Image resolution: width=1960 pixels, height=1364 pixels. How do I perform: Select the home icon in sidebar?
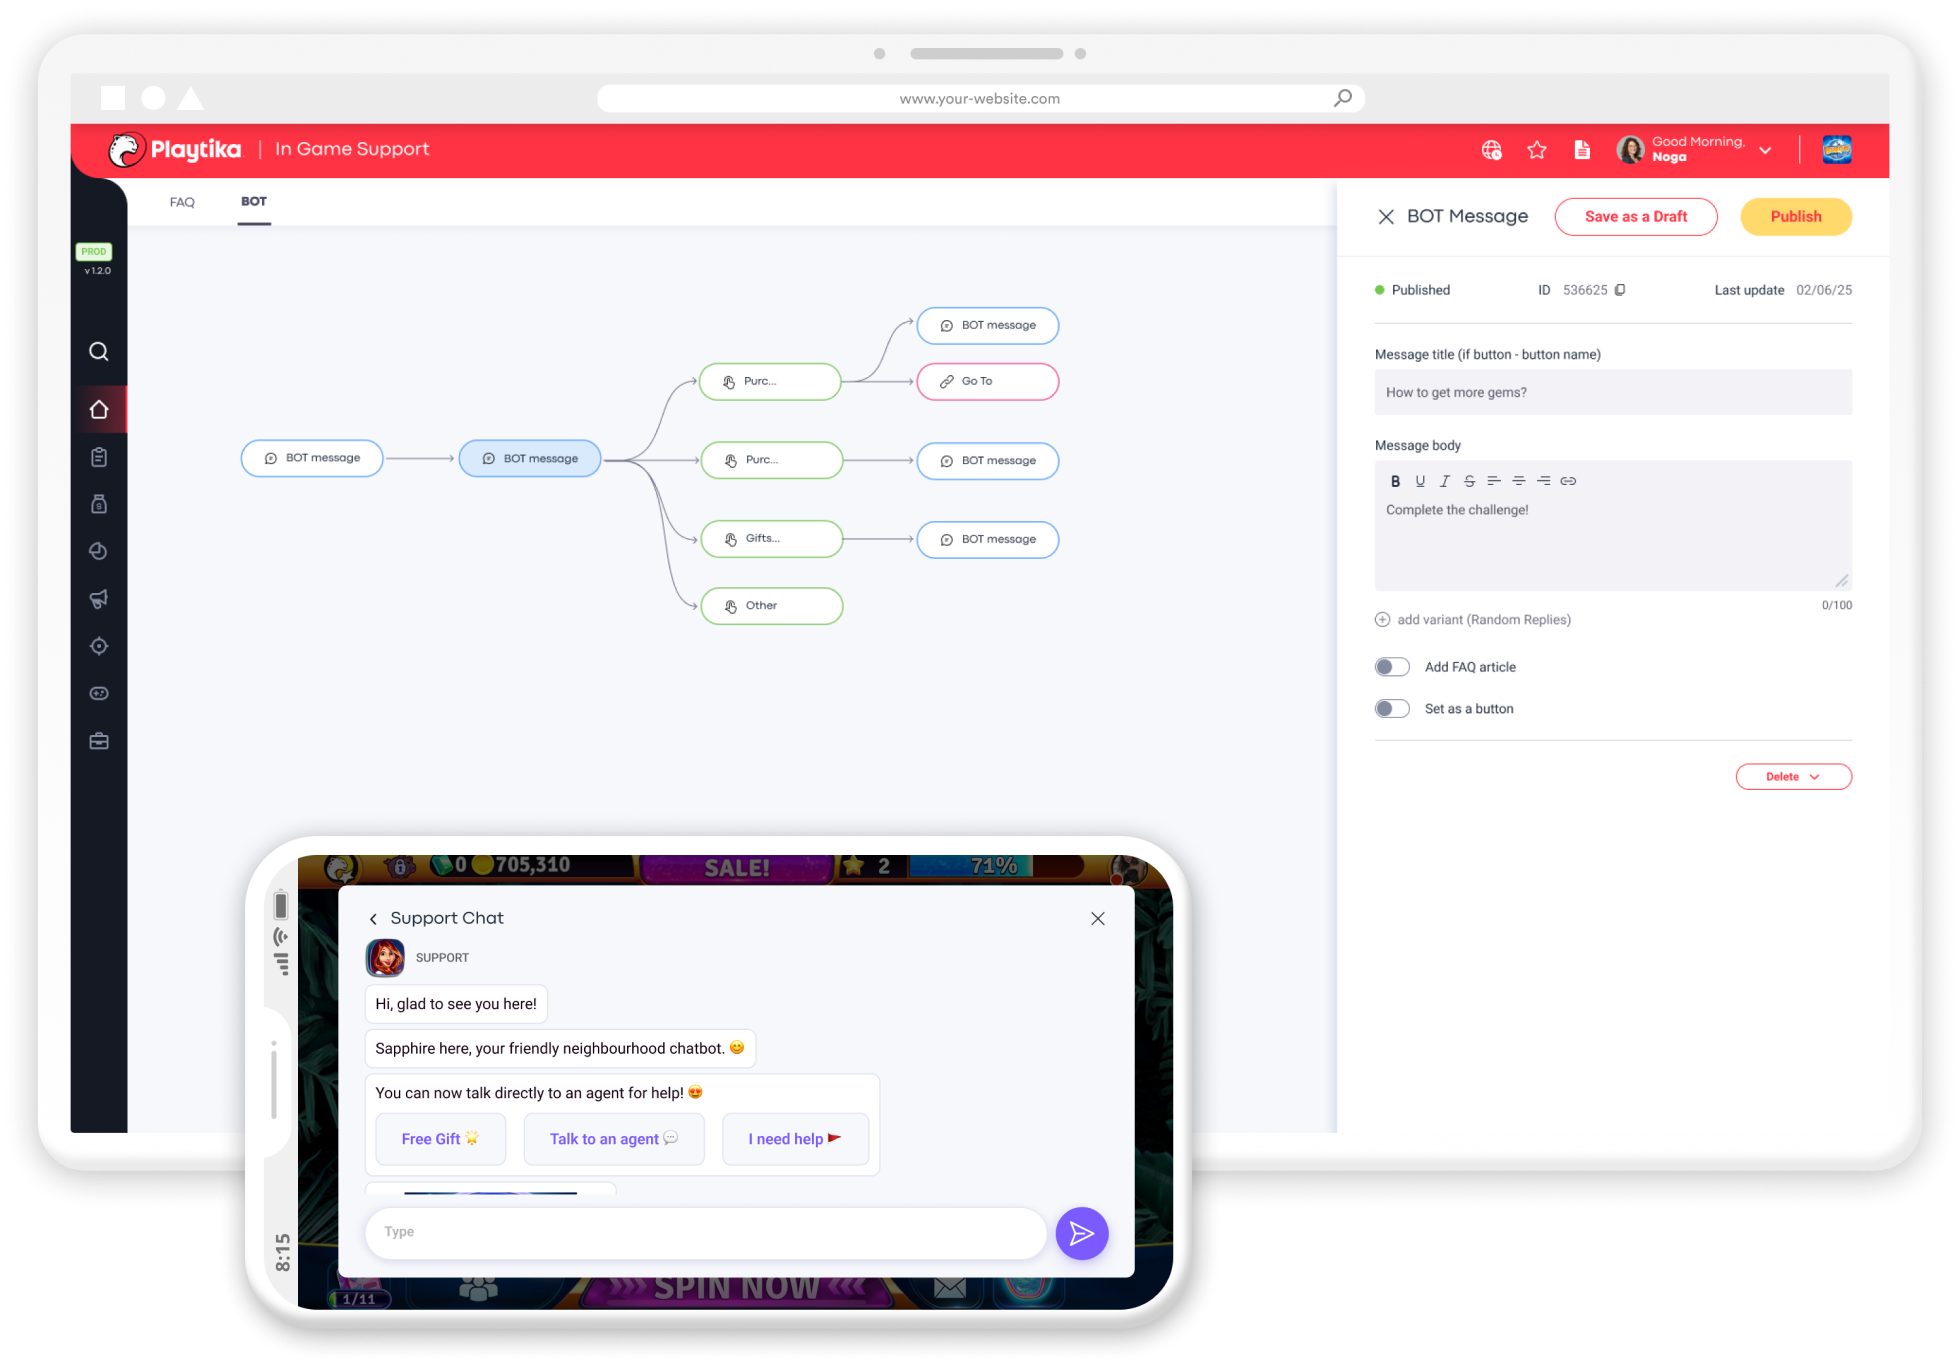click(x=98, y=409)
